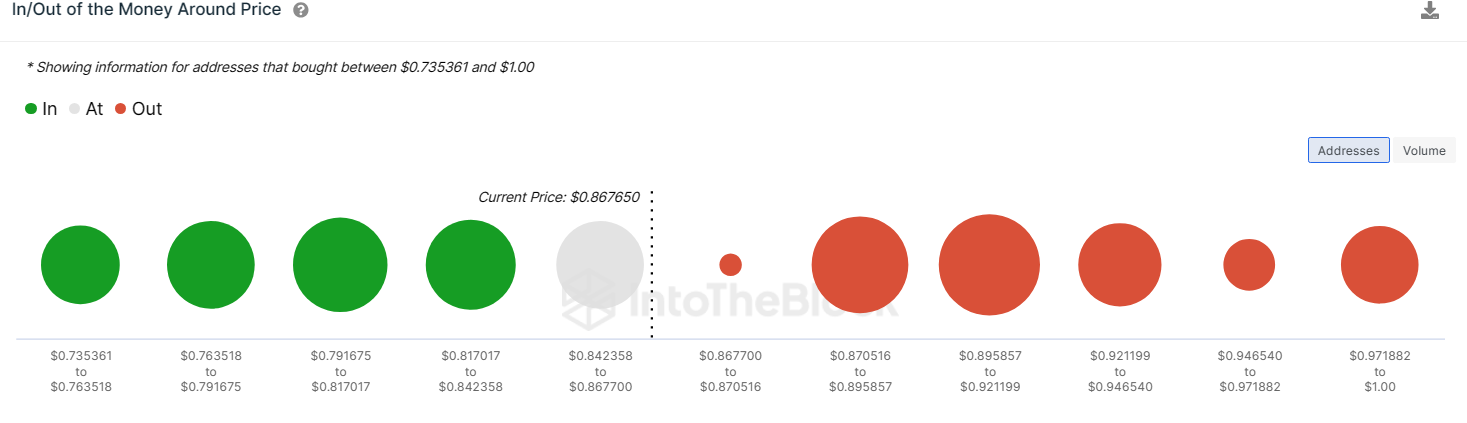This screenshot has width=1467, height=423.
Task: Click red bubble for $0.870516 to $0.895857
Action: [860, 265]
